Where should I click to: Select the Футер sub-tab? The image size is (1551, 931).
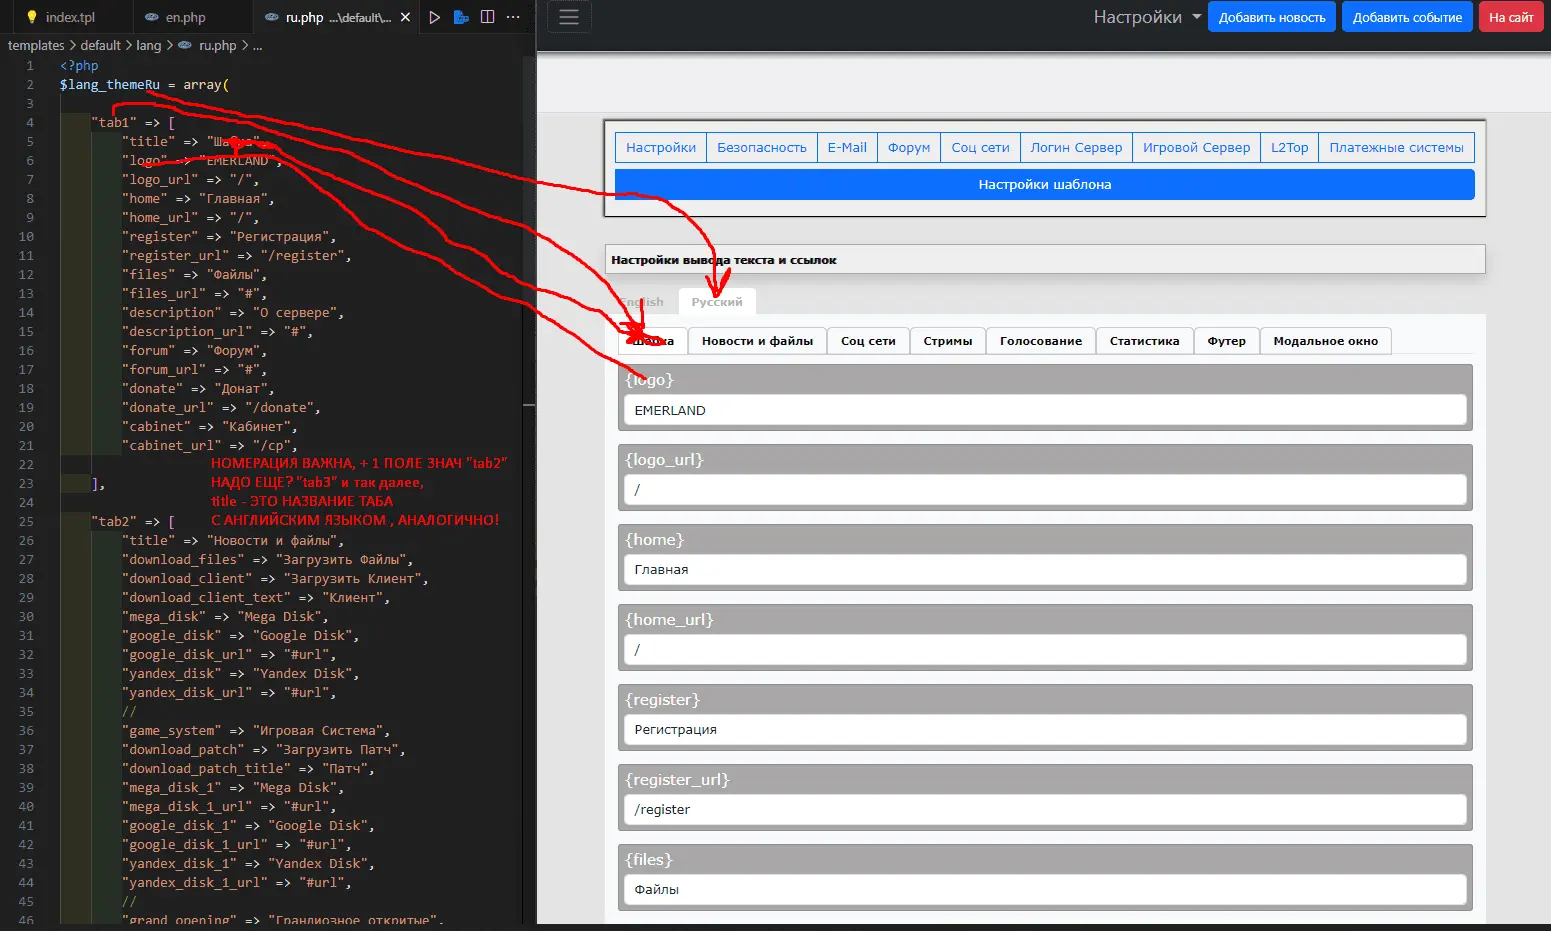(1226, 341)
